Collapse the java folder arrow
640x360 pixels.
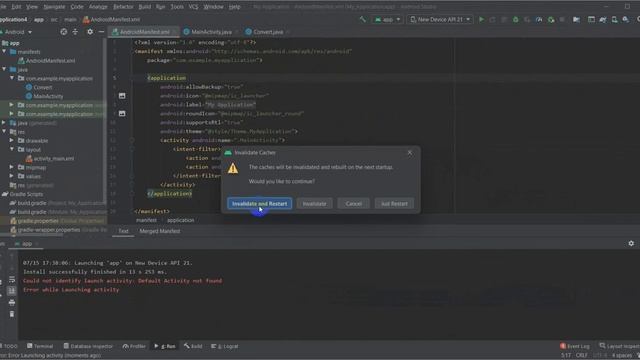pyautogui.click(x=4, y=69)
